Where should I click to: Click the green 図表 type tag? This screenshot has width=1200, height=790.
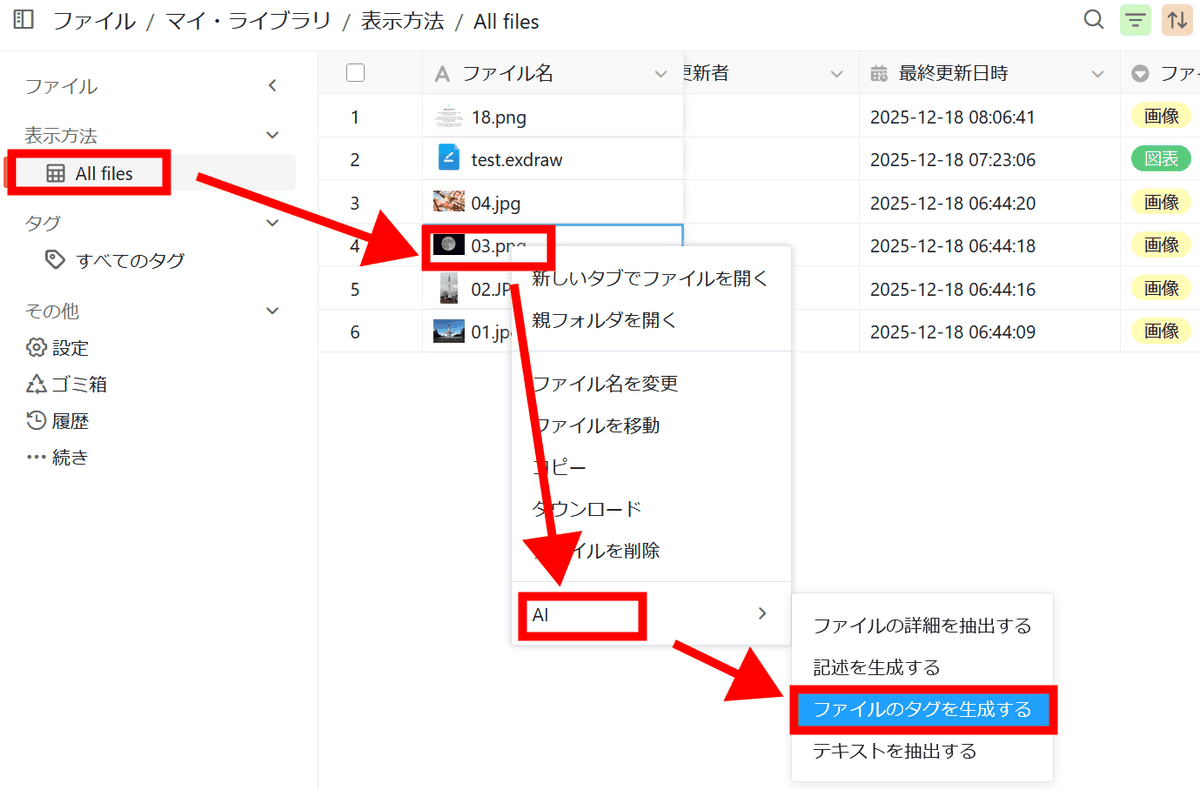[1161, 159]
